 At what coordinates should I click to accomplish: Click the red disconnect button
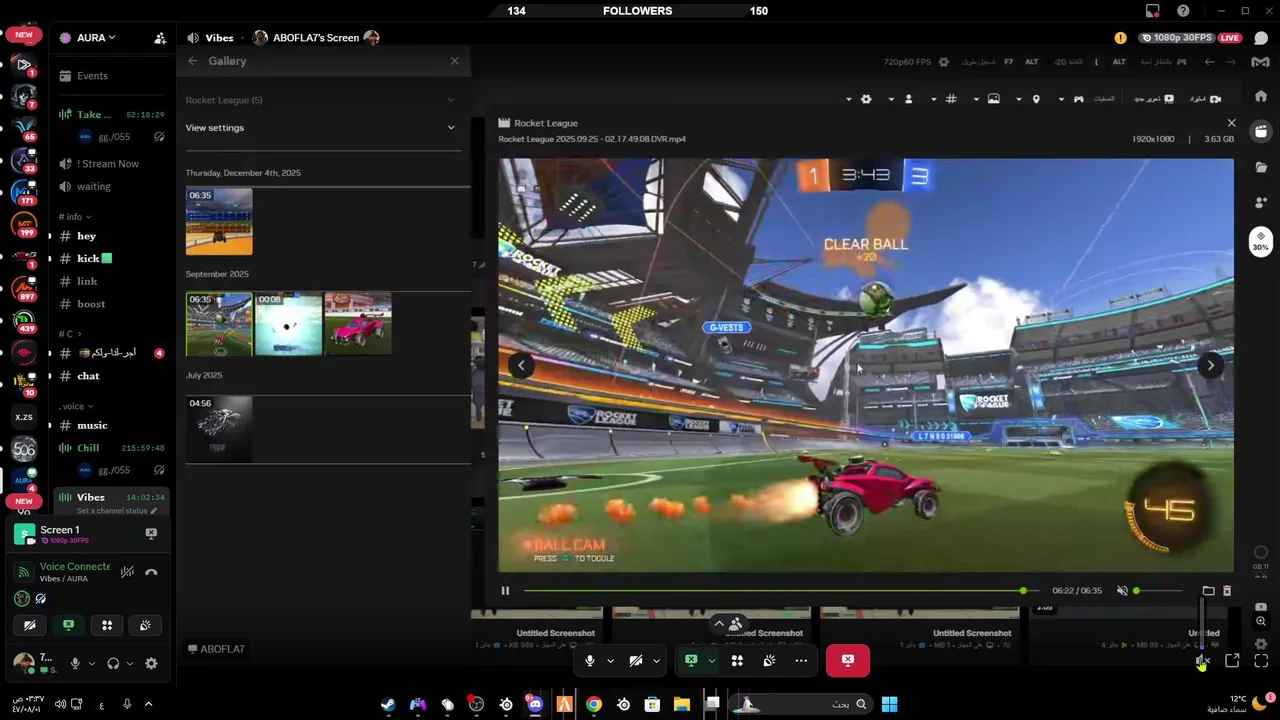tap(848, 660)
